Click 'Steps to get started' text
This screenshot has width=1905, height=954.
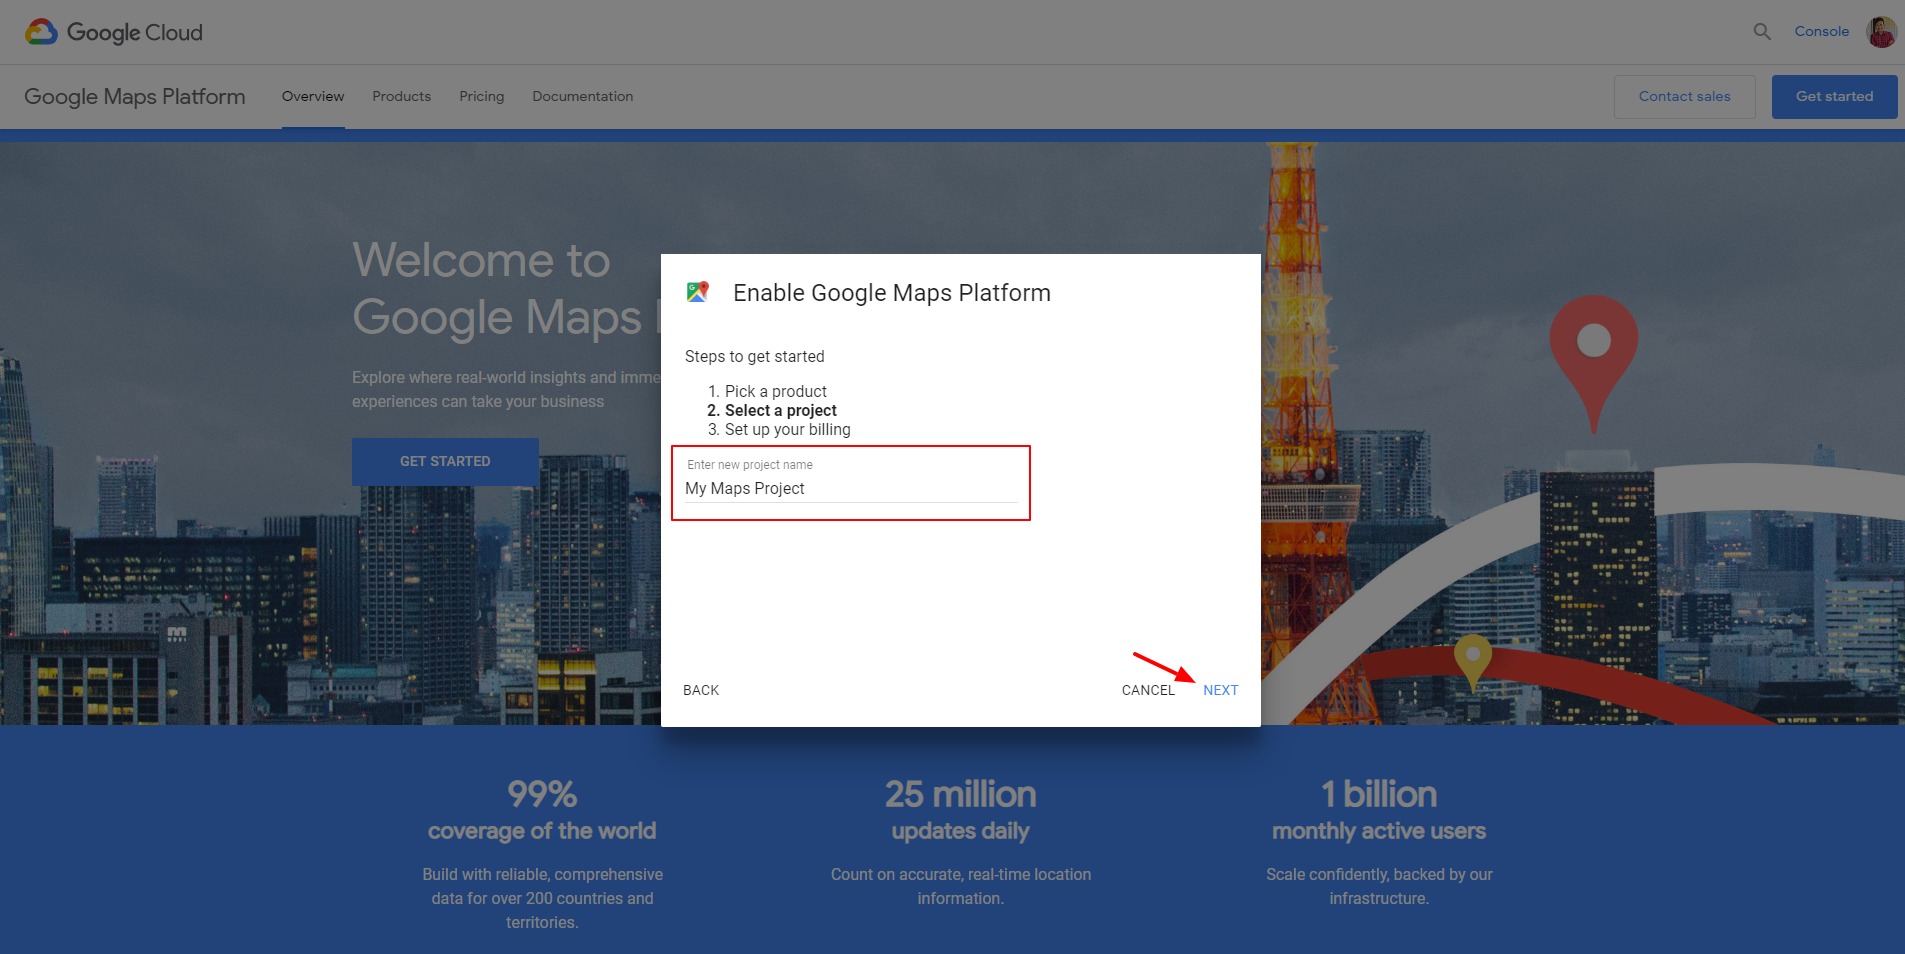tap(755, 356)
